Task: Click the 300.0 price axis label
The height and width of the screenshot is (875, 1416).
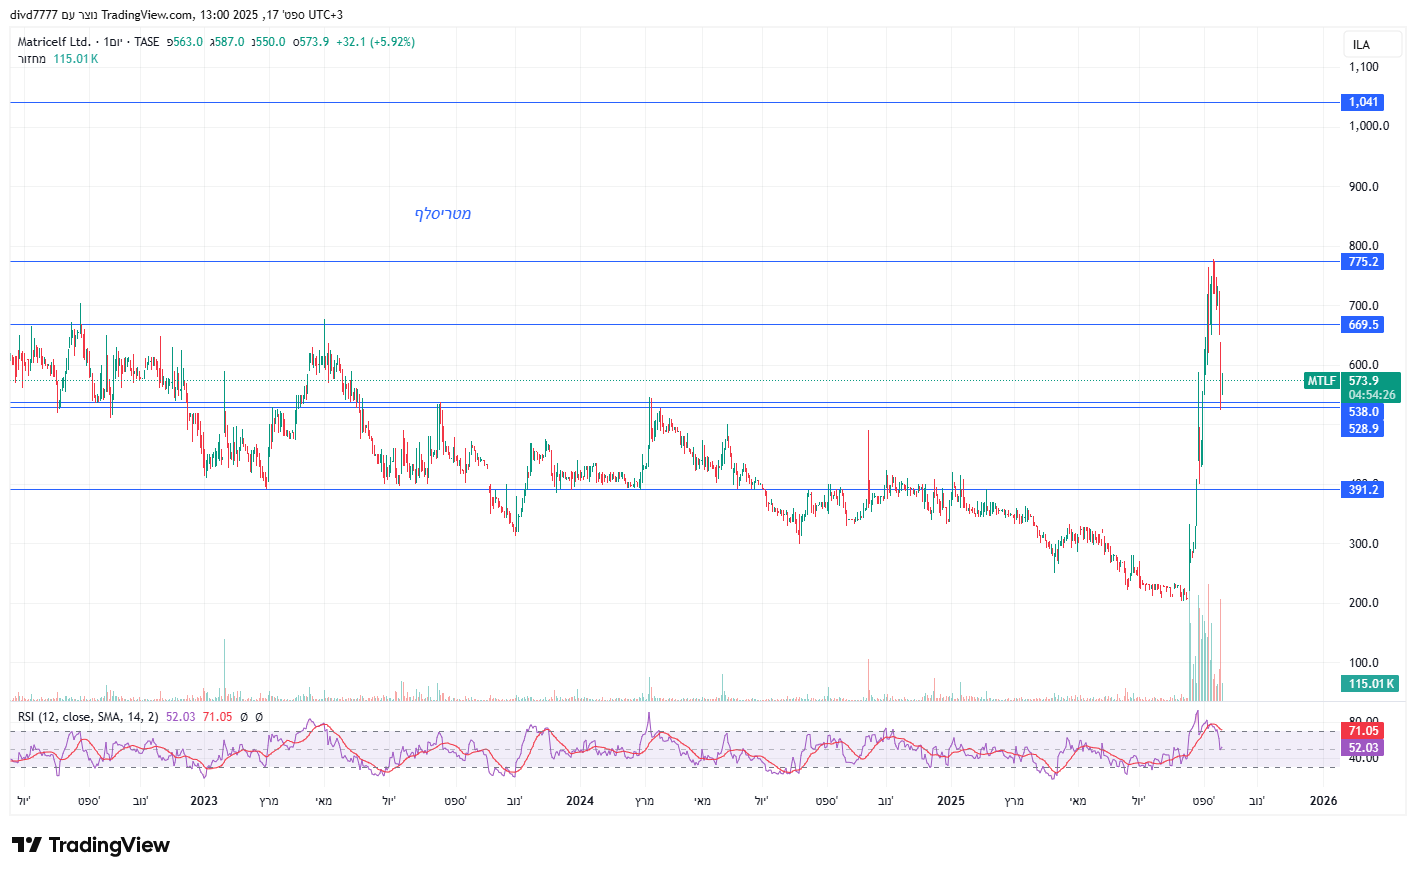Action: coord(1364,544)
